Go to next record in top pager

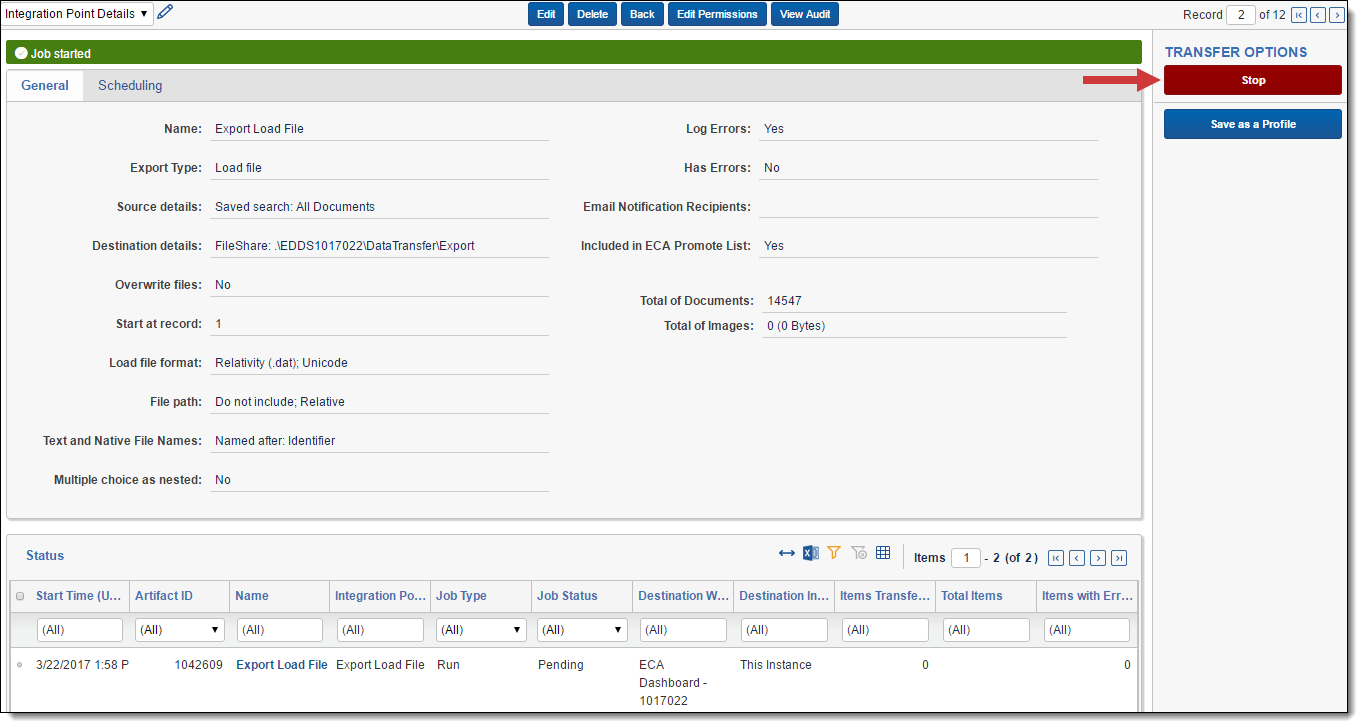point(1336,15)
